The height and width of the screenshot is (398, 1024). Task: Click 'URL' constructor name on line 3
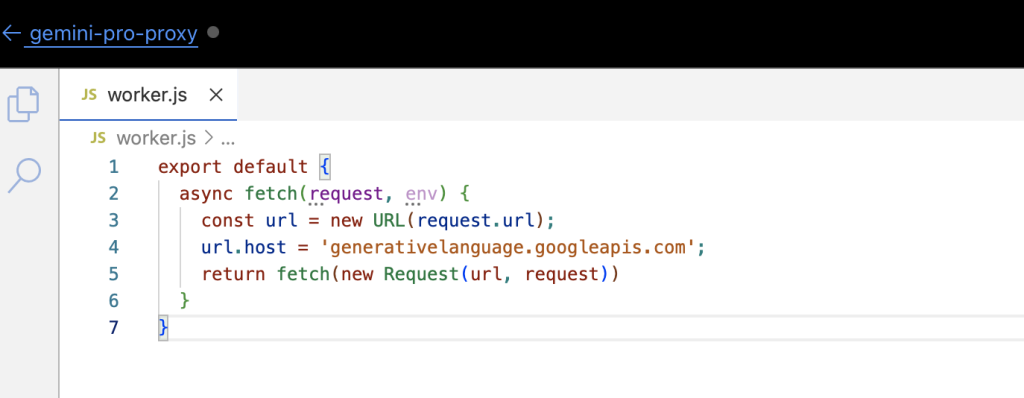[389, 220]
